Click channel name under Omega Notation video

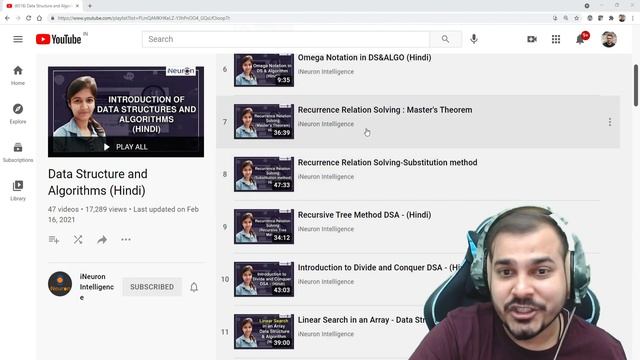(x=326, y=72)
